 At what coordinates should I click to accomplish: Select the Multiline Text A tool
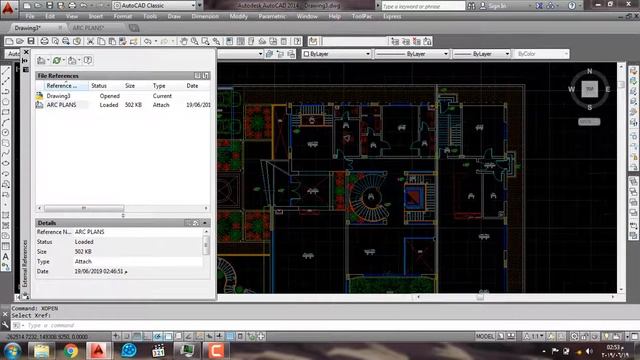click(6, 257)
